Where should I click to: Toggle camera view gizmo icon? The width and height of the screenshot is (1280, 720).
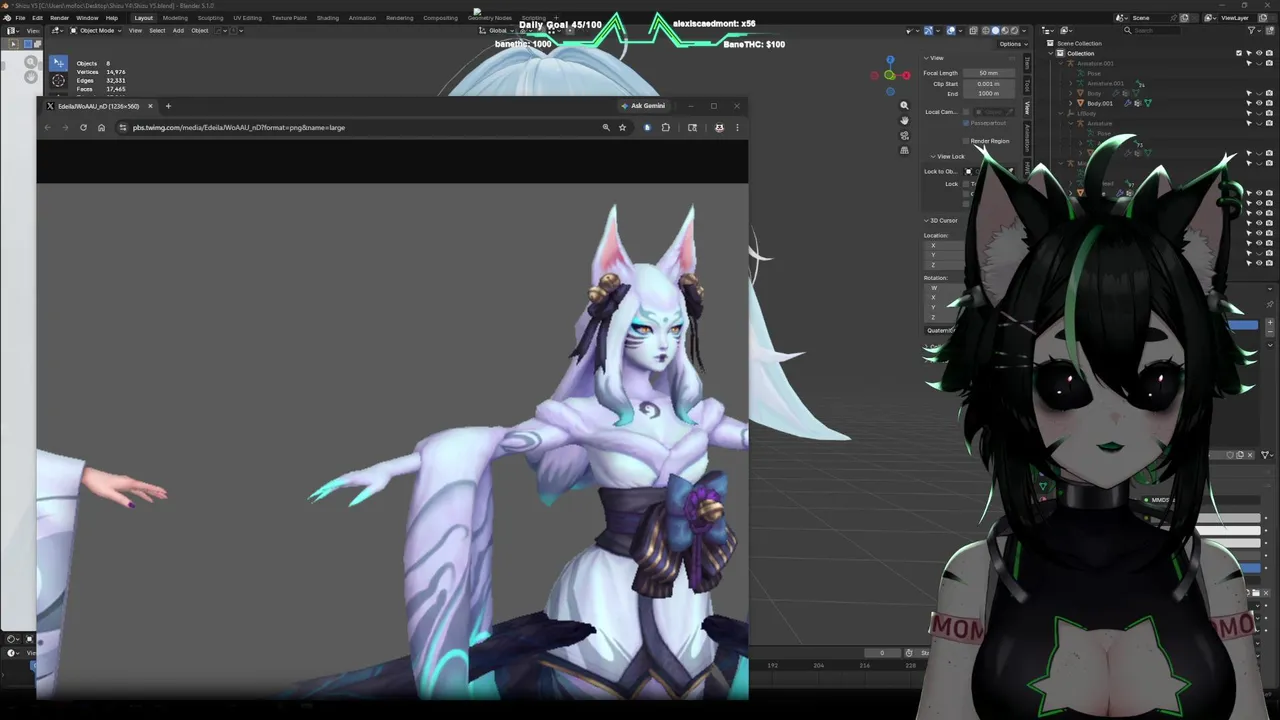[x=905, y=135]
